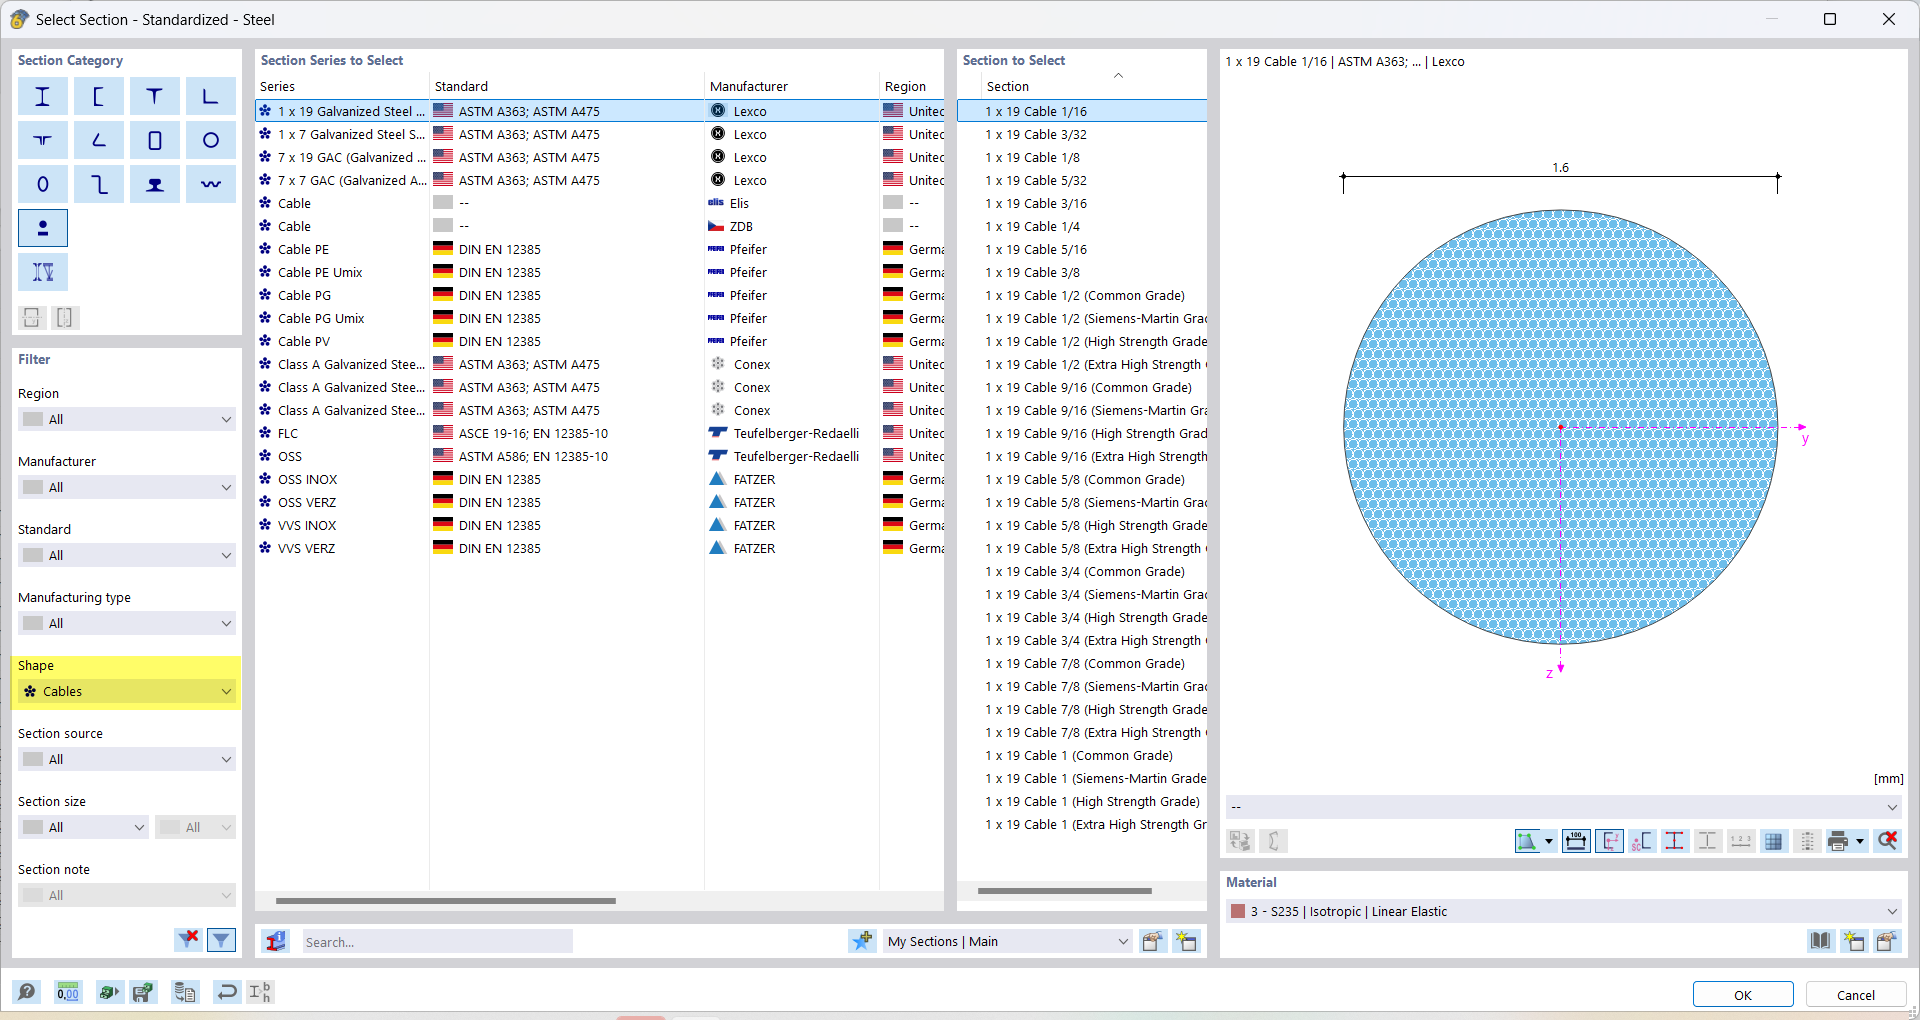Screen dimensions: 1920x1020
Task: Click in the Search input field
Action: [438, 942]
